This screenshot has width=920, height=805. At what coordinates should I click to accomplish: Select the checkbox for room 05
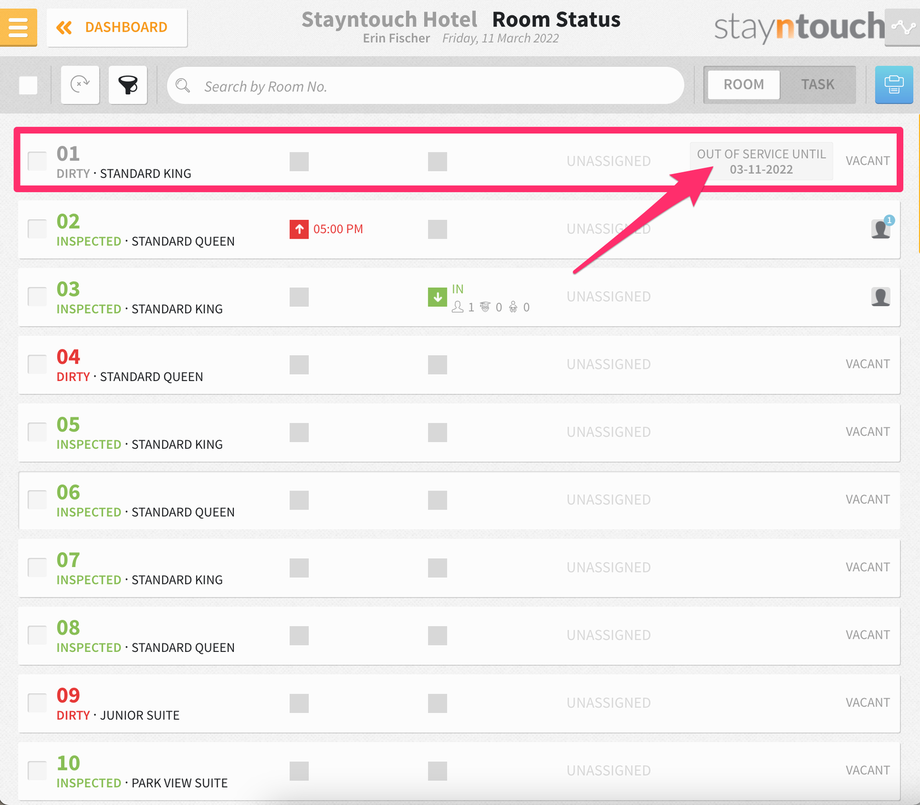(x=37, y=432)
